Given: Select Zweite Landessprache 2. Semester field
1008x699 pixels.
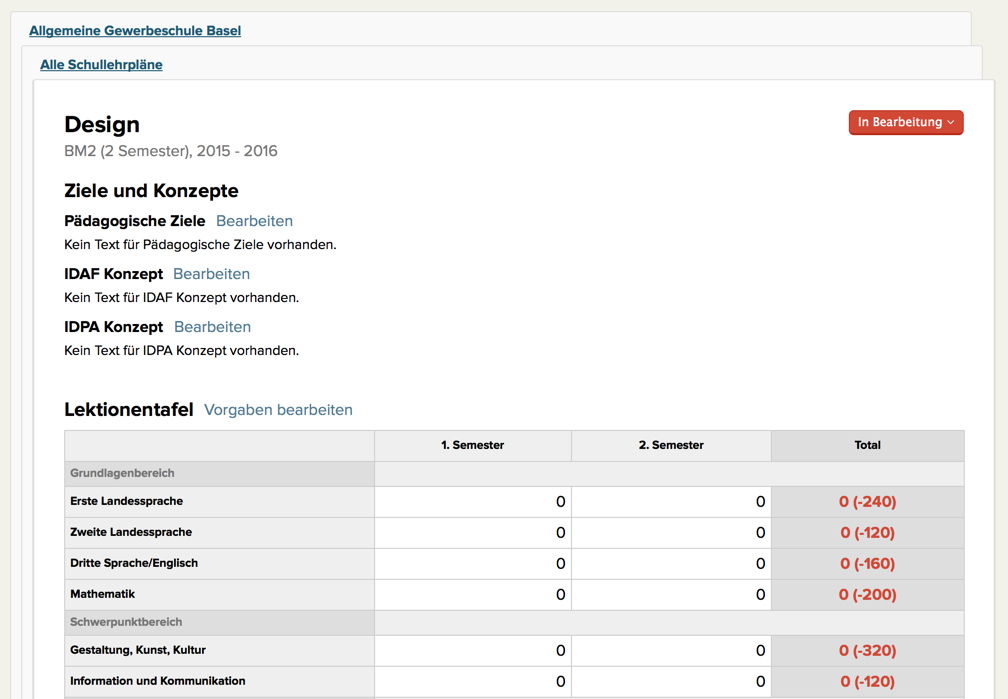Looking at the screenshot, I should click(x=671, y=532).
